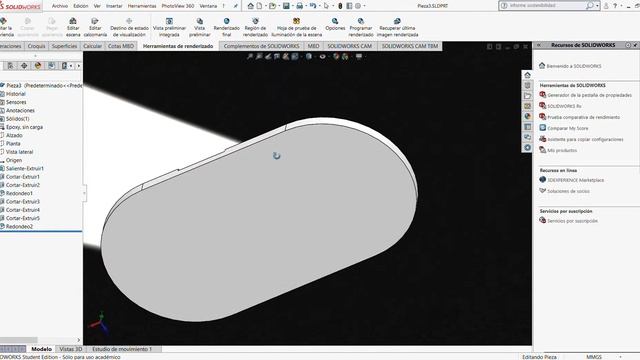Click Recuperar última imagen renderizada
The image size is (640, 360).
point(397,27)
